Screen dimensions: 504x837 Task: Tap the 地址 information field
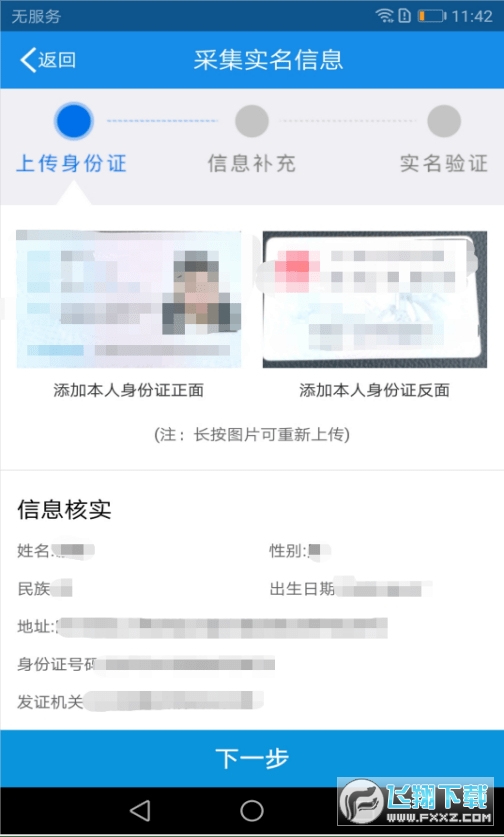202,627
